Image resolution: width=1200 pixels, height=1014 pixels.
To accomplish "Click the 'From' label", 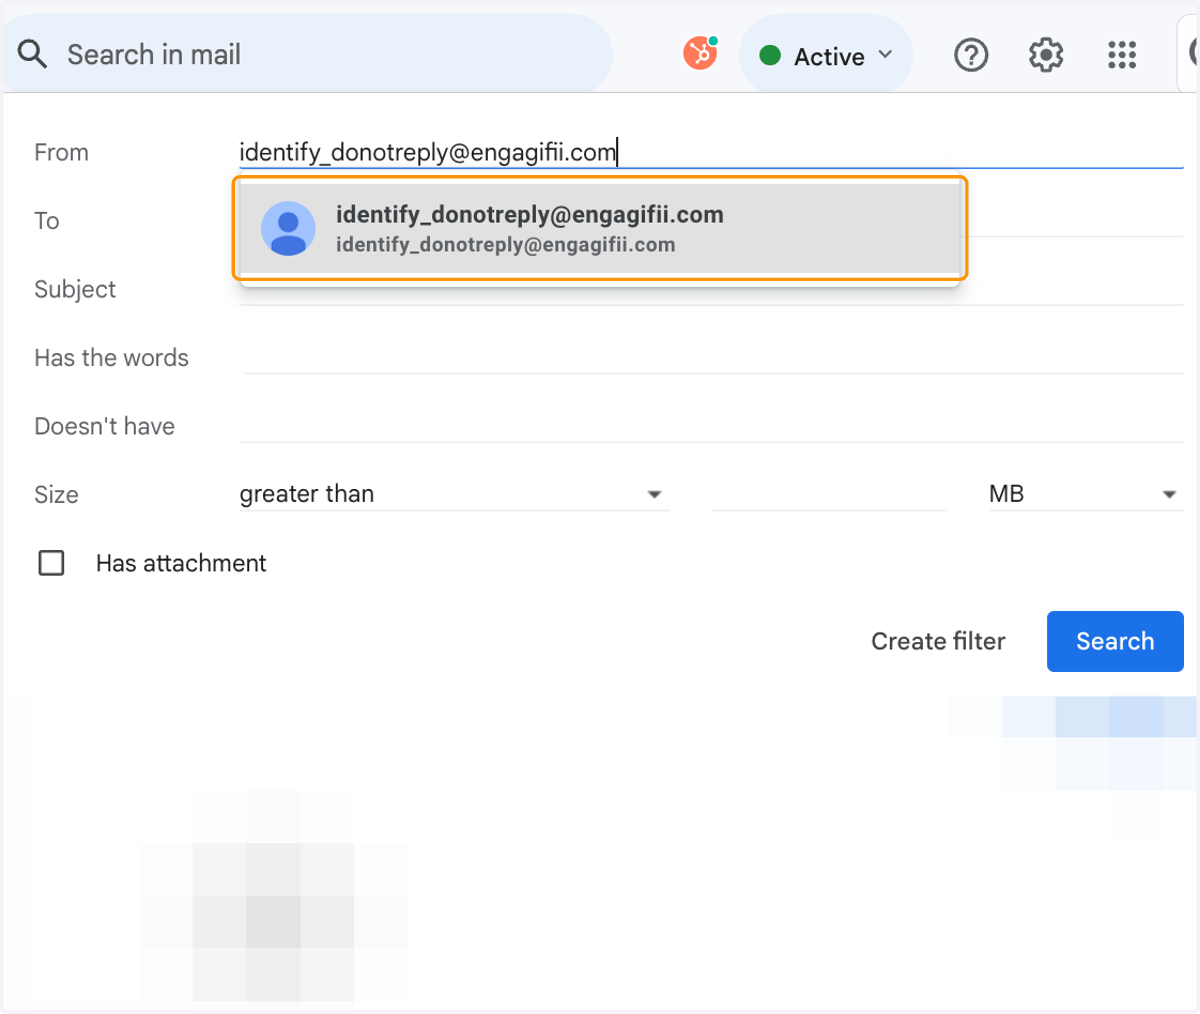I will 61,152.
